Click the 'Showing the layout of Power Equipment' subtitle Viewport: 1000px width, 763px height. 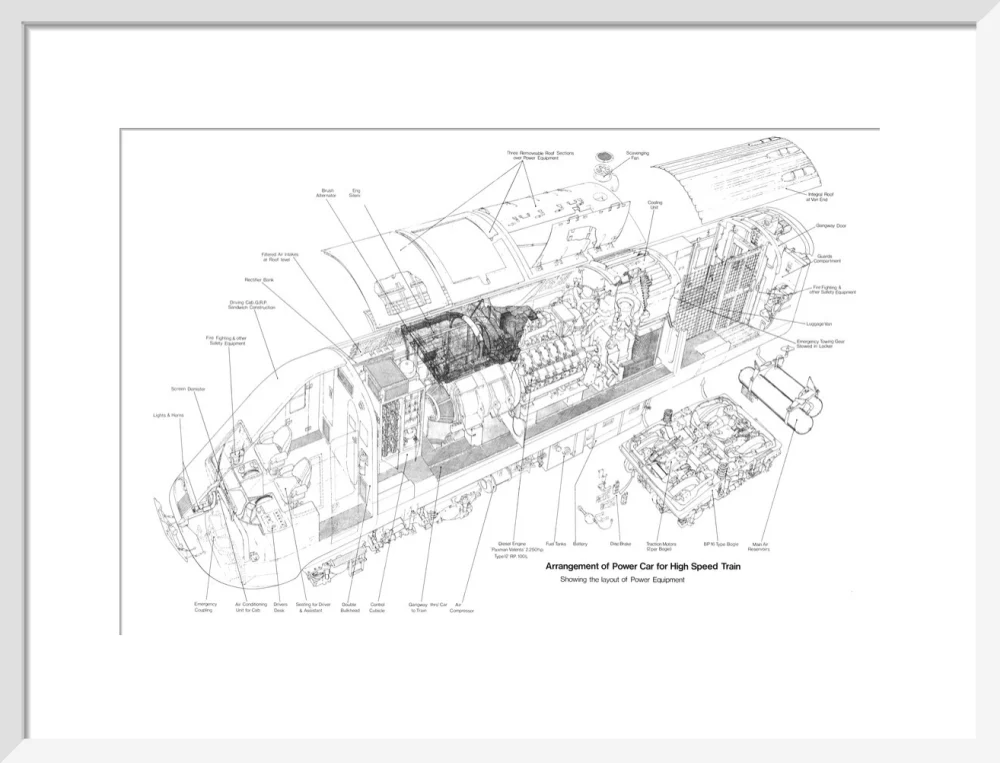(x=622, y=580)
